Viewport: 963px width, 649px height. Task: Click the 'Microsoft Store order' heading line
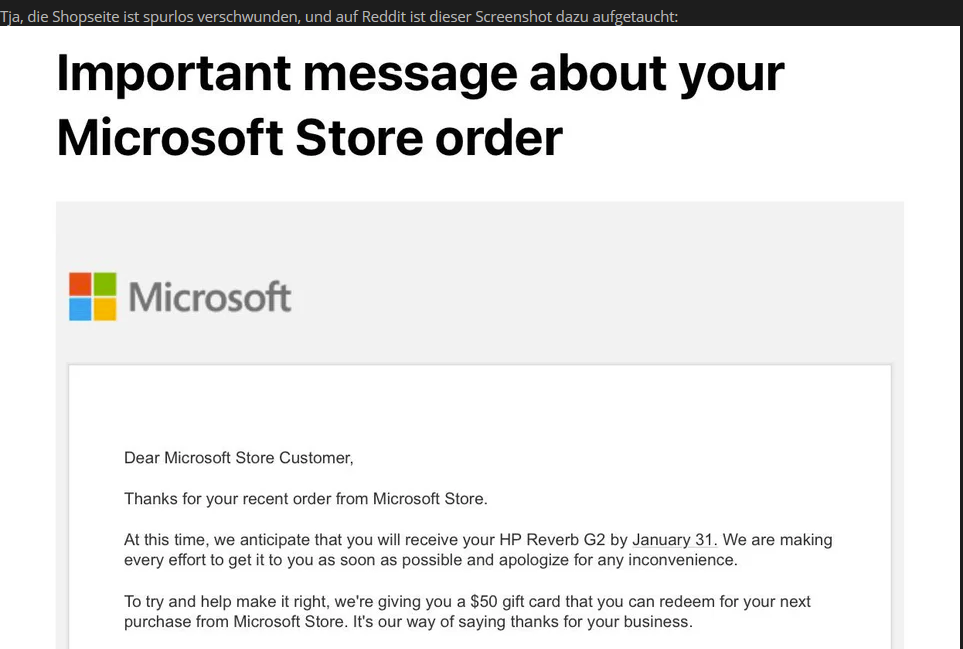pos(309,136)
